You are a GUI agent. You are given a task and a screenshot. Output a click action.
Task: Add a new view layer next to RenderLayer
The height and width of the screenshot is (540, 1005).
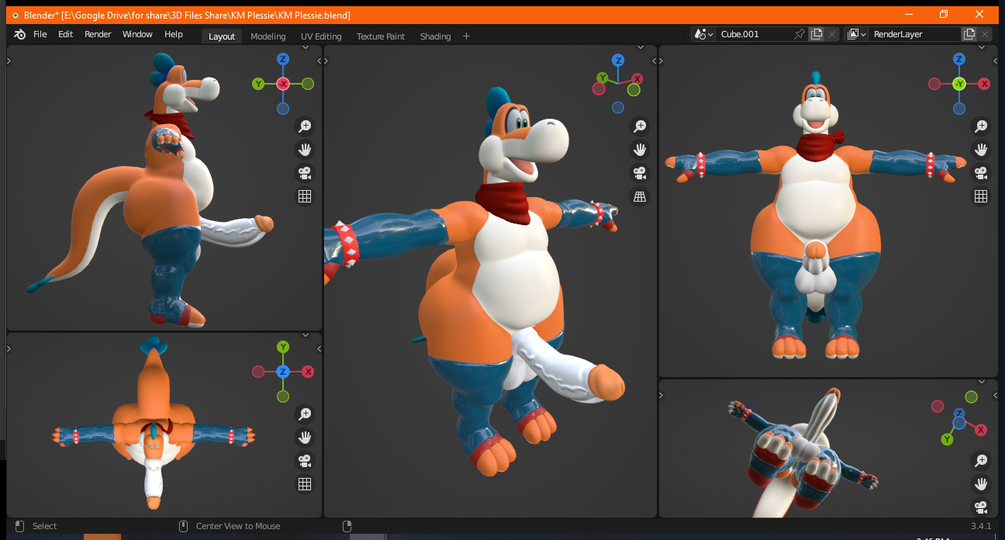click(968, 35)
